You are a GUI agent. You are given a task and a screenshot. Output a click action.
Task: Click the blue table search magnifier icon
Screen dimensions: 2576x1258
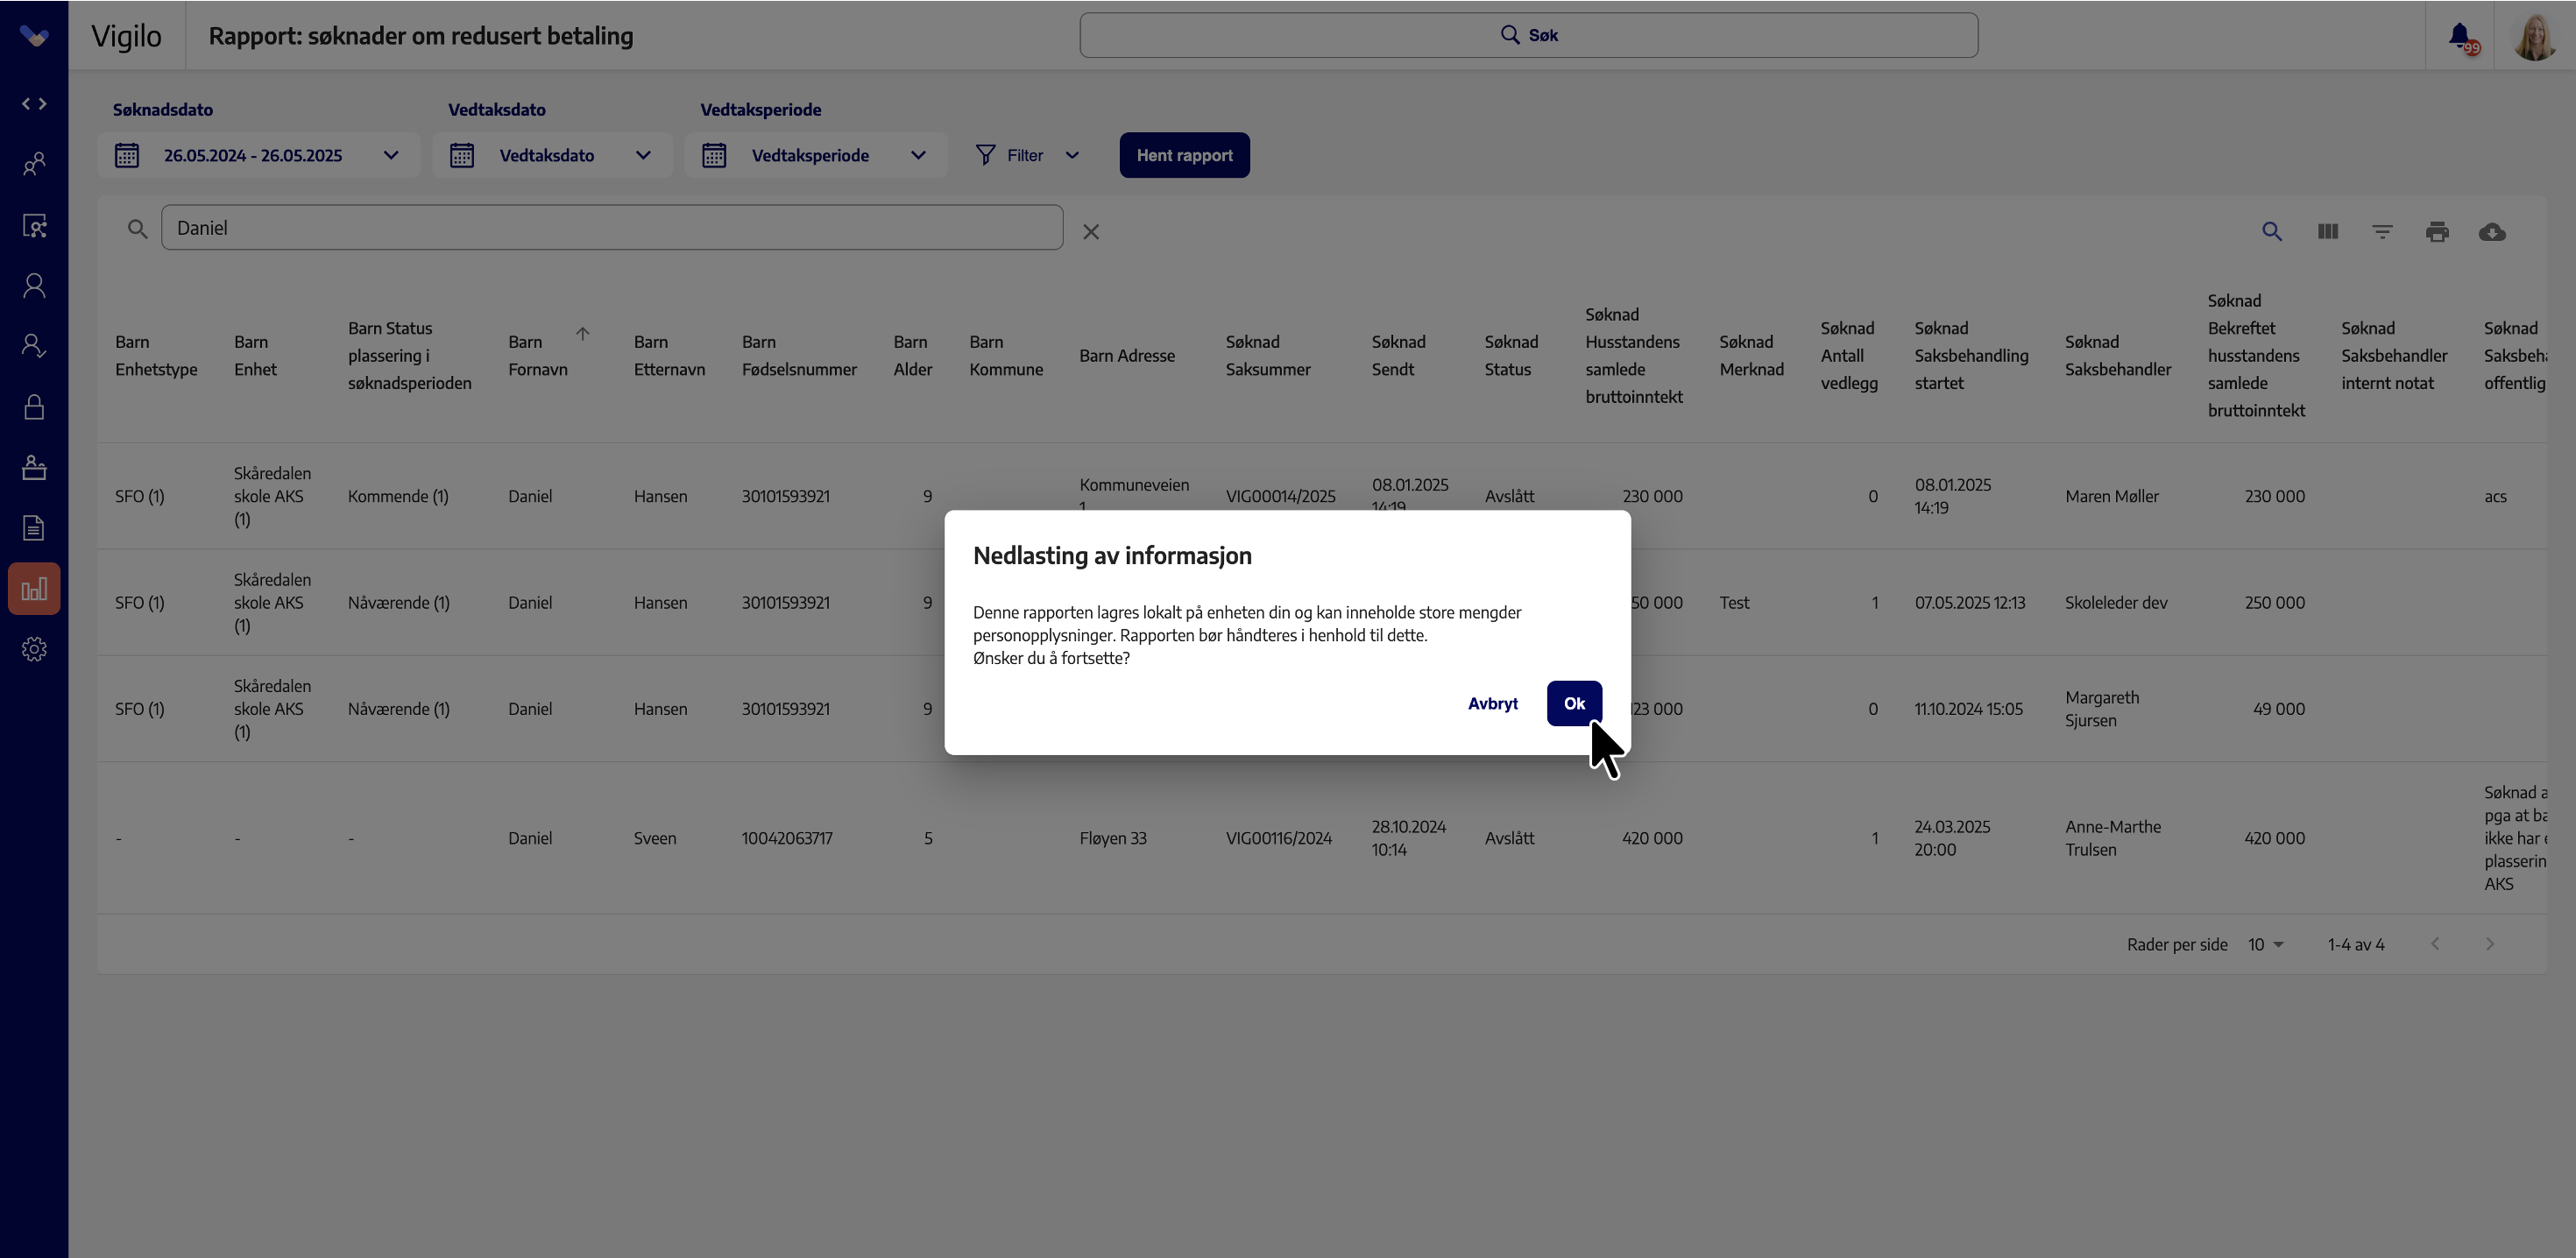[2272, 232]
